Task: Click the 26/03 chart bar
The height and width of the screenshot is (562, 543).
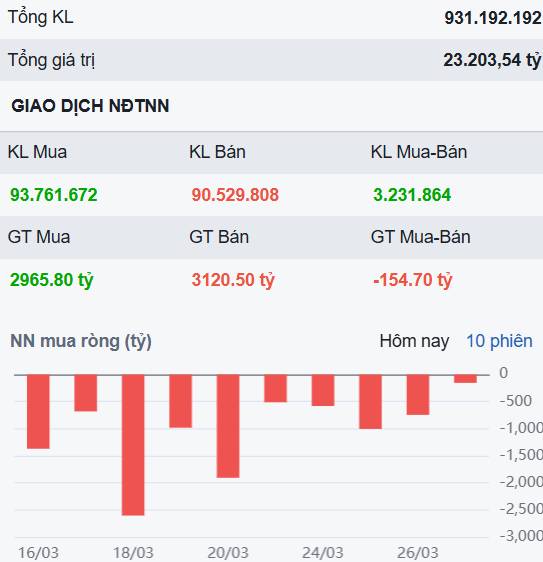Action: pyautogui.click(x=418, y=395)
